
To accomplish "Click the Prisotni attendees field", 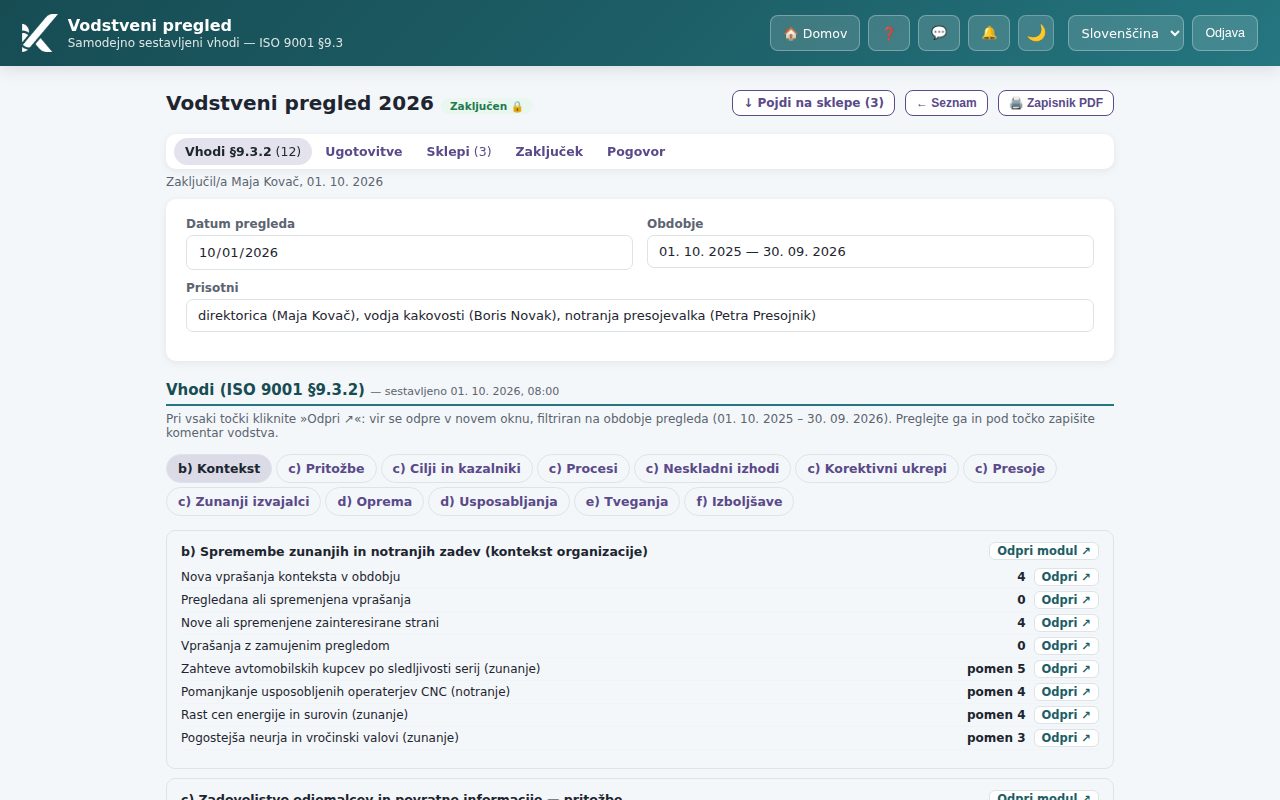I will coord(640,316).
